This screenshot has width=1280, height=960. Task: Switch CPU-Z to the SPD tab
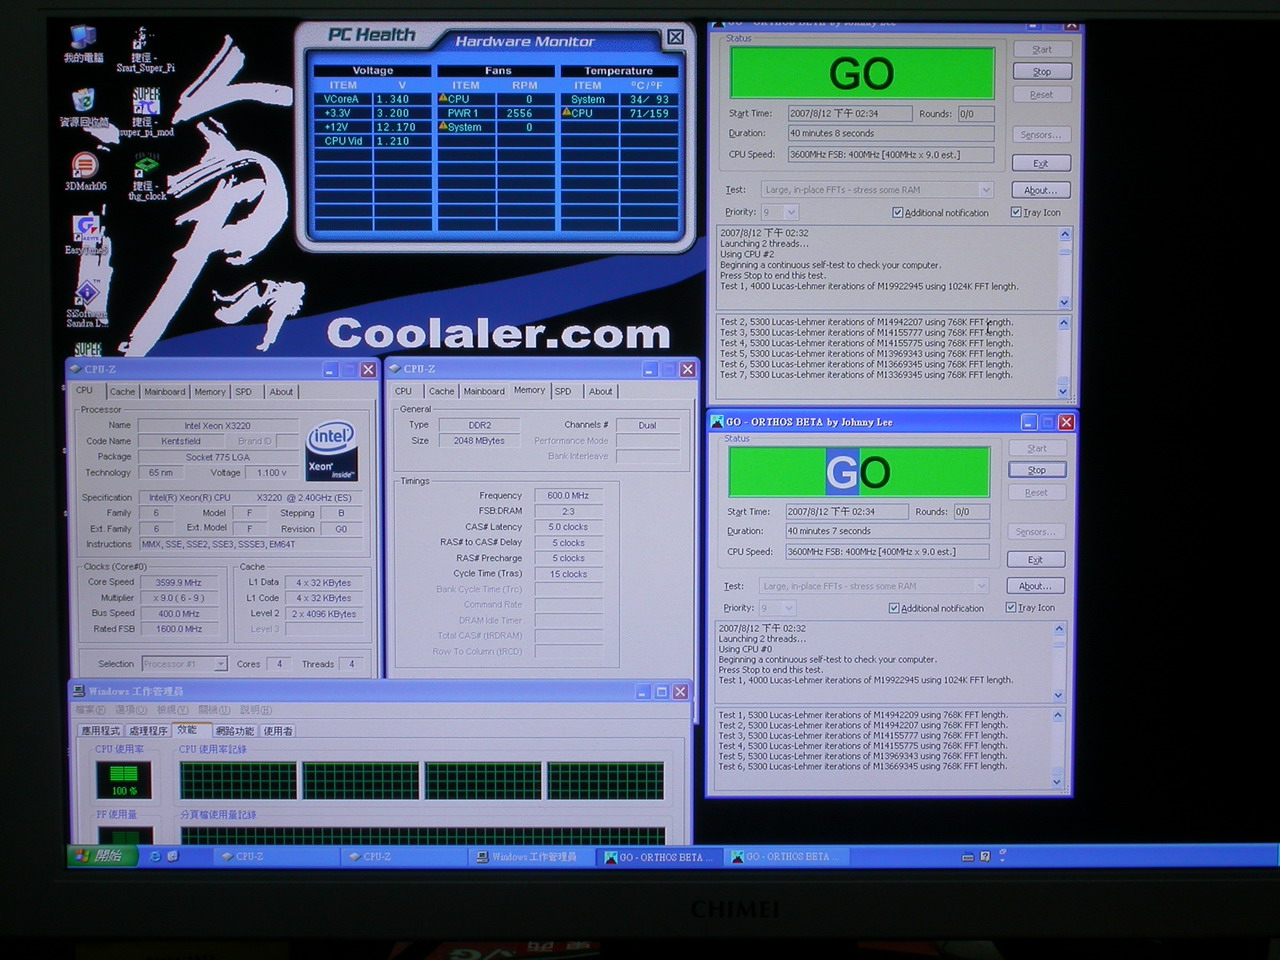[244, 391]
